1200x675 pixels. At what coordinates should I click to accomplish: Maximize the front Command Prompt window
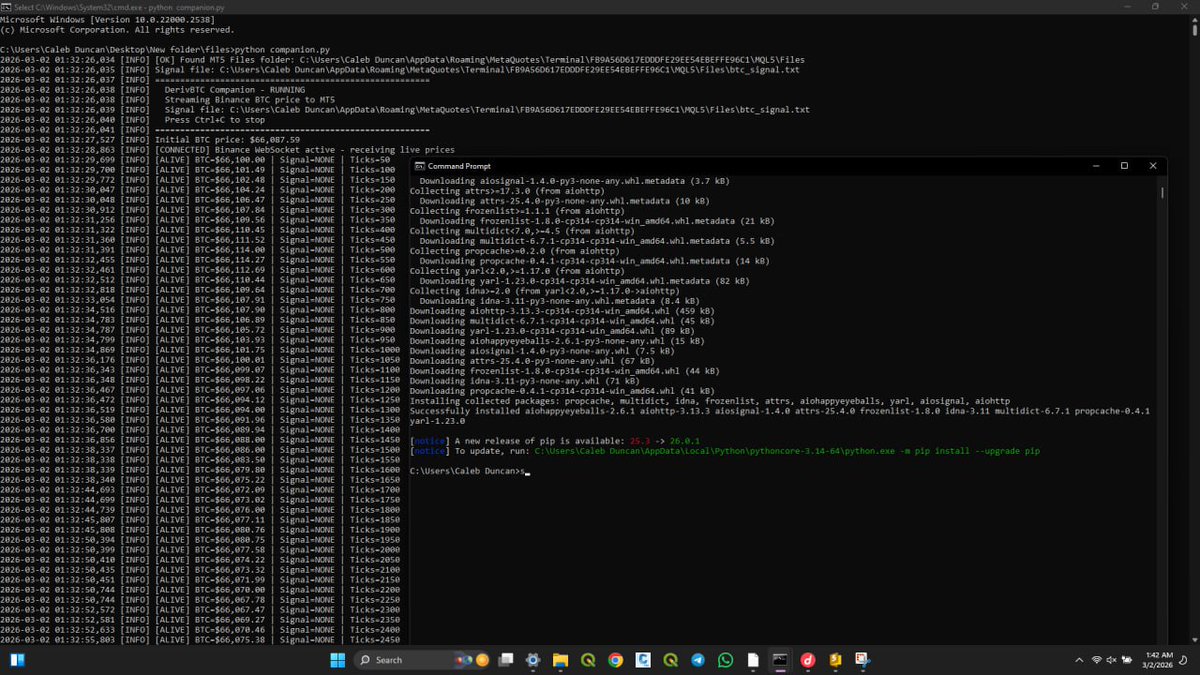coord(1124,165)
